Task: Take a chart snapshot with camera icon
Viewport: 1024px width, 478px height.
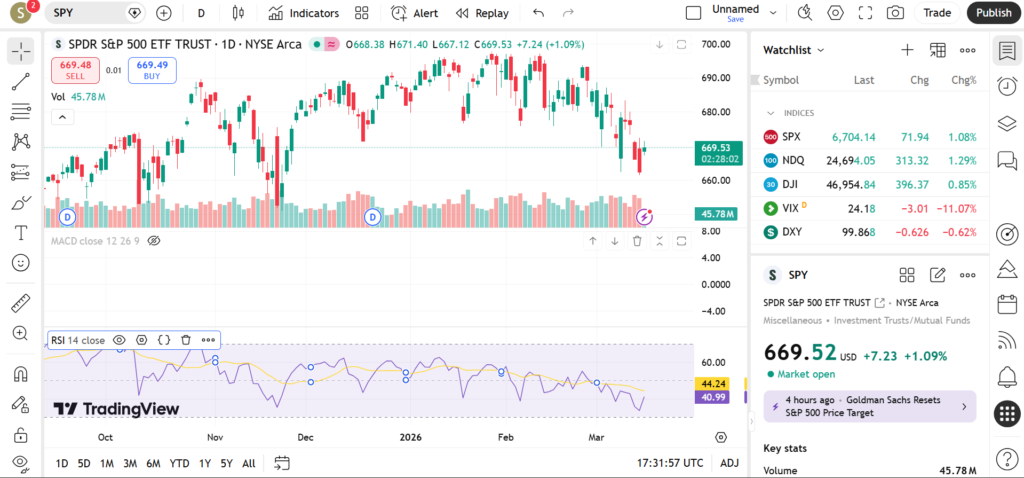Action: pyautogui.click(x=895, y=13)
